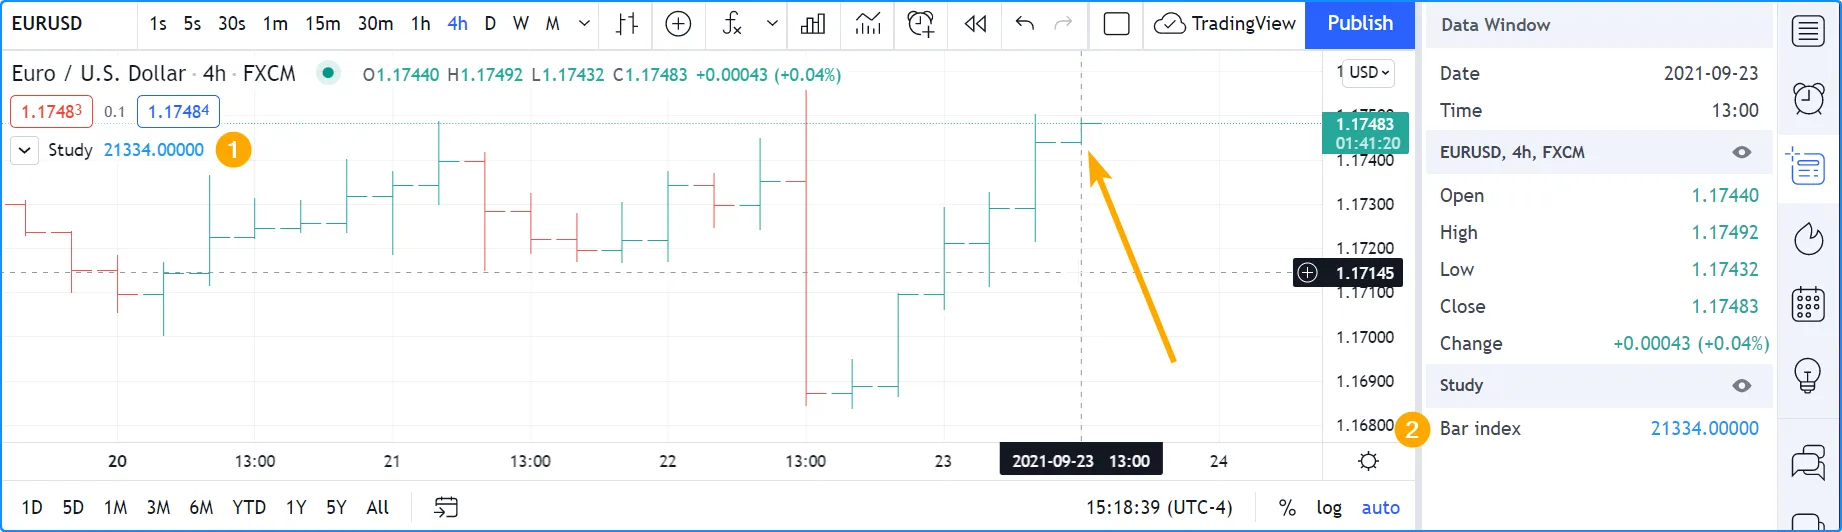Toggle auto scale on the price axis
The image size is (1842, 532).
(x=1380, y=508)
